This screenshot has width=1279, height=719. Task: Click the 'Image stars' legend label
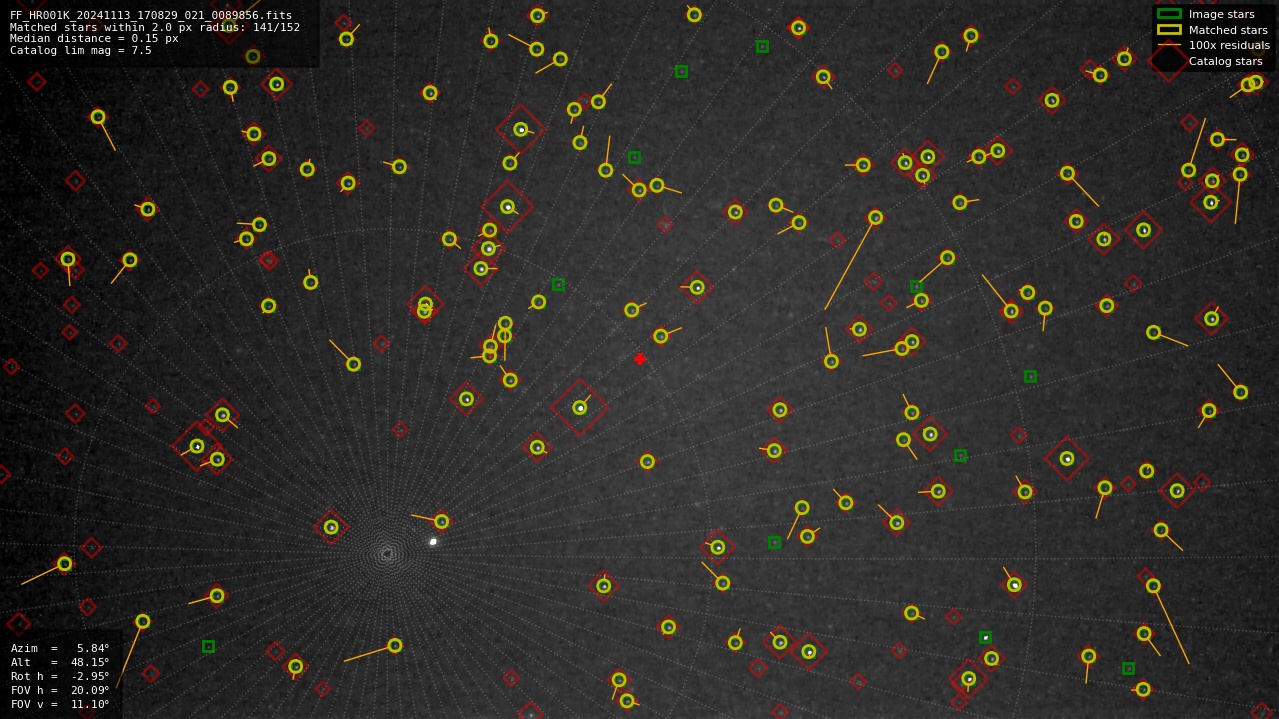[x=1221, y=14]
